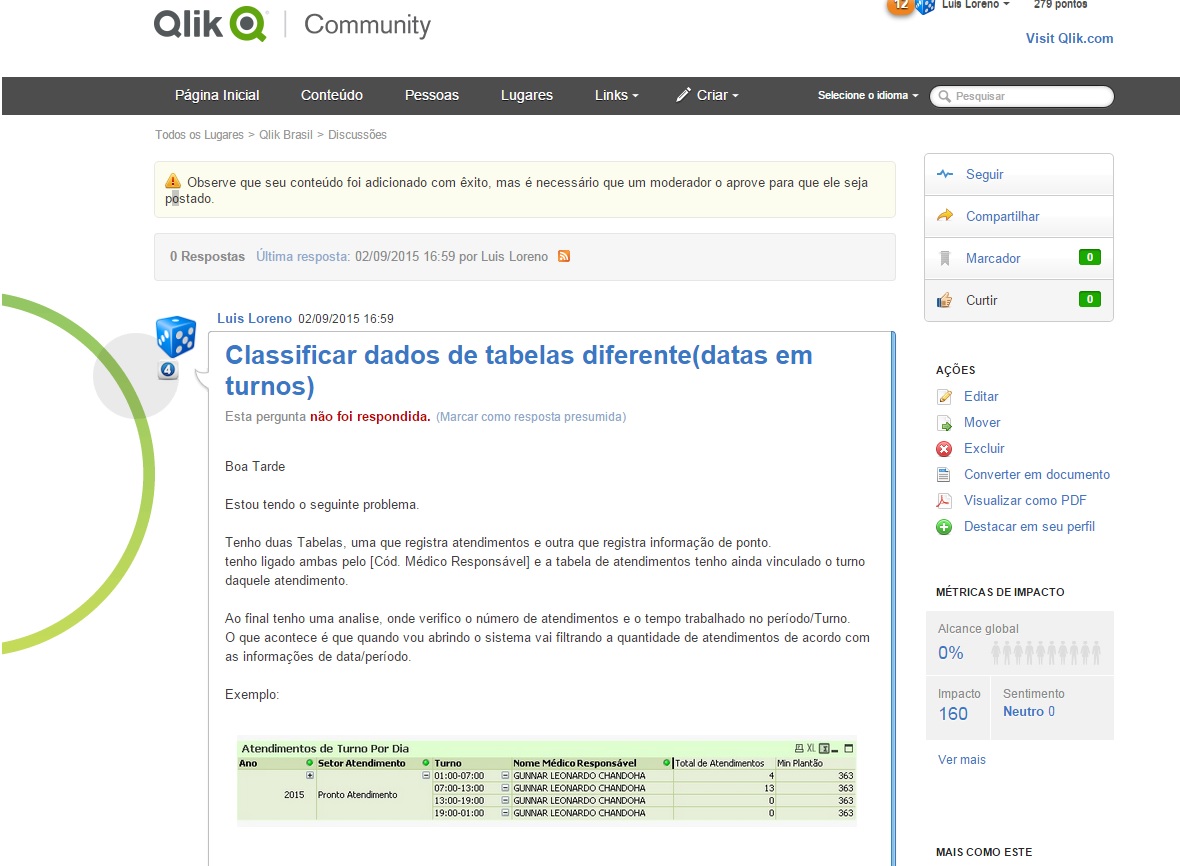This screenshot has height=866, width=1180.
Task: Click the Editar action link
Action: pos(981,397)
